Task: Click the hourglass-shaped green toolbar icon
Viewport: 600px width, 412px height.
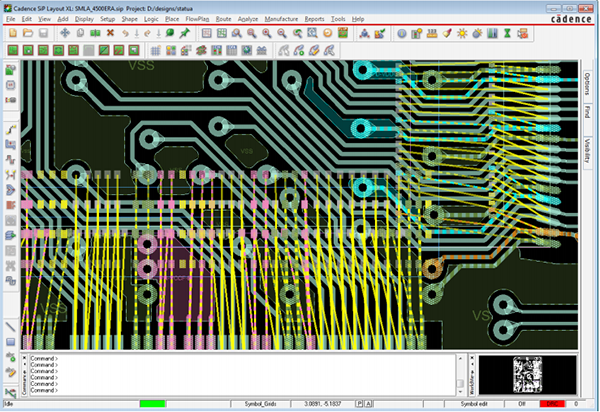Action: point(507,34)
